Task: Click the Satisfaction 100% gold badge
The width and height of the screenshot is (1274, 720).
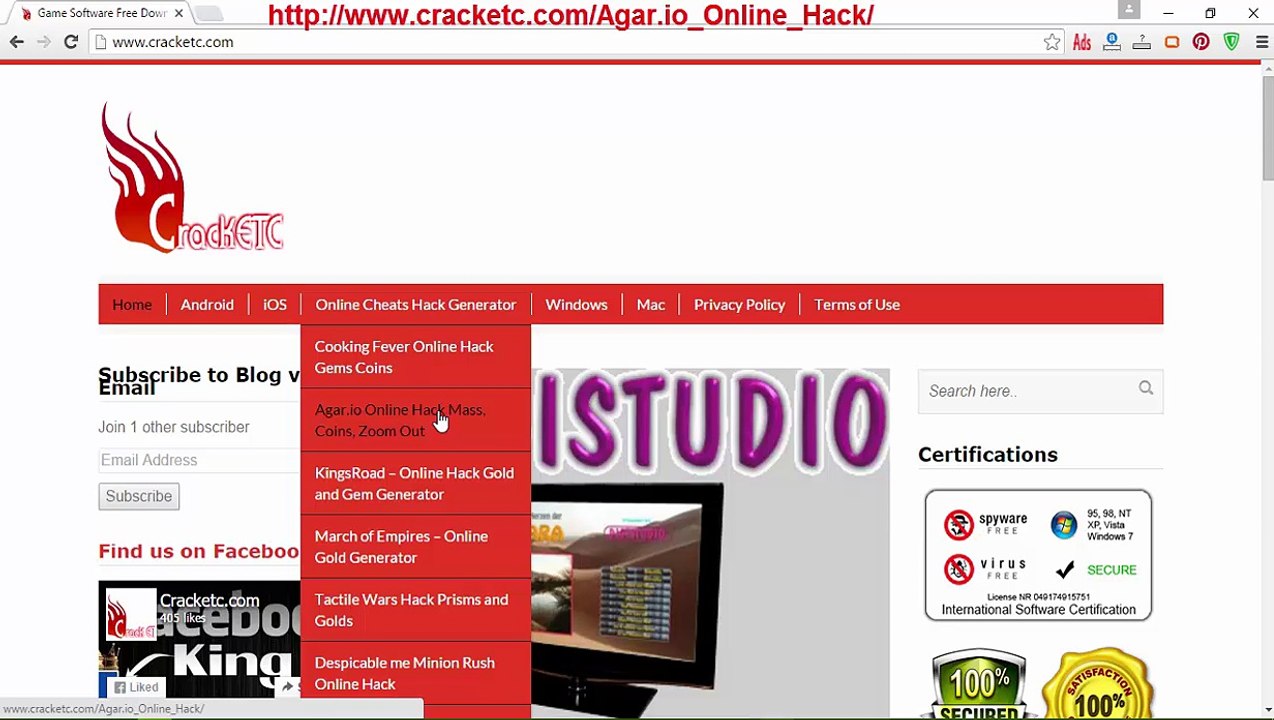Action: pos(1098,685)
